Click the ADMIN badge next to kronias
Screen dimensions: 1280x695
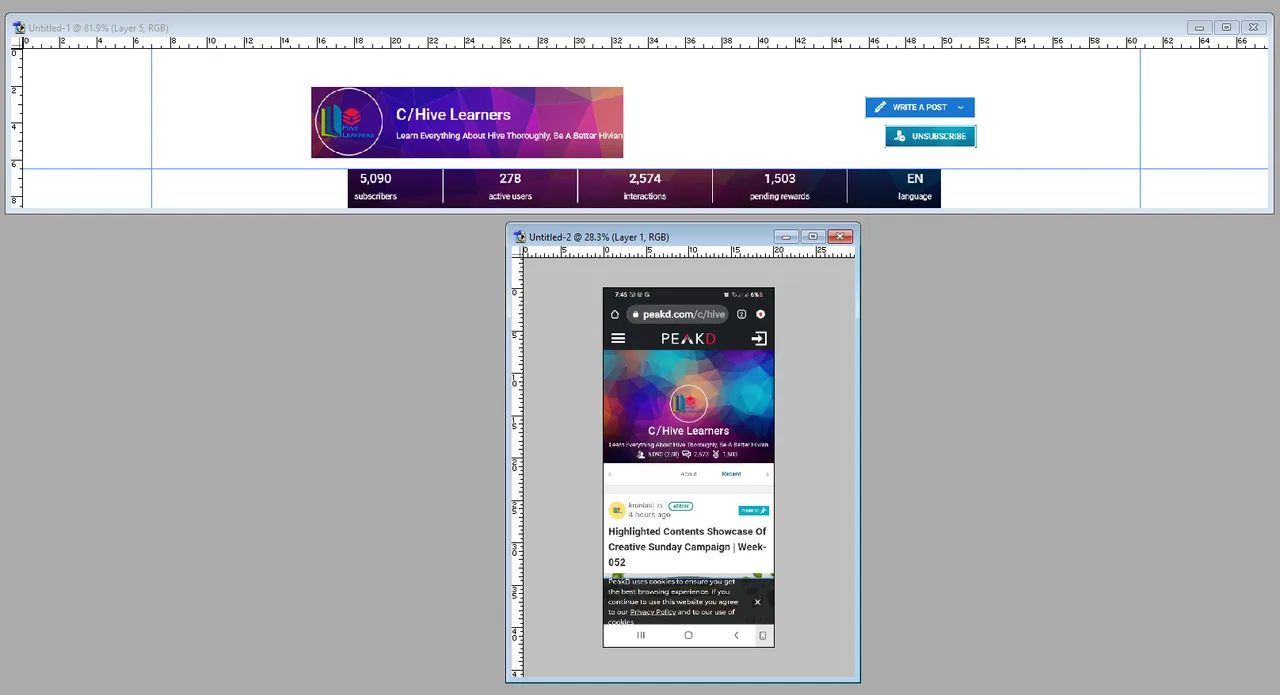click(680, 506)
